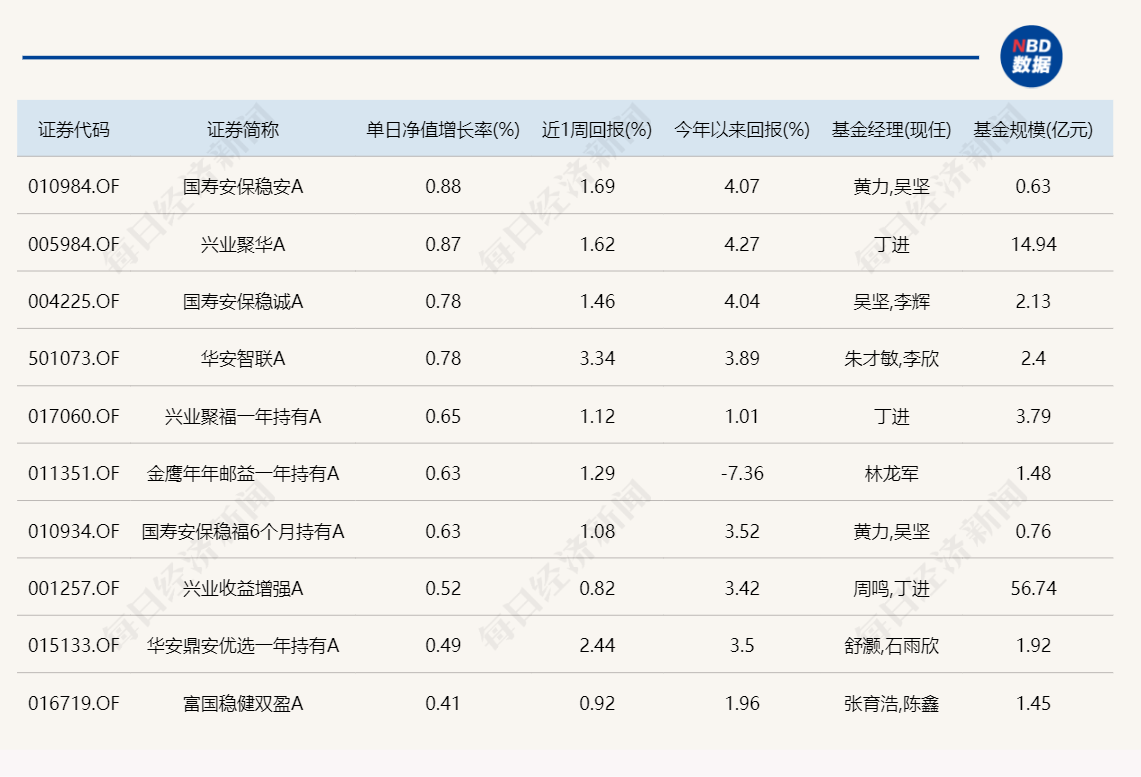Screen dimensions: 1141x777
Task: Select fund code 001257.OF
Action: (x=73, y=588)
